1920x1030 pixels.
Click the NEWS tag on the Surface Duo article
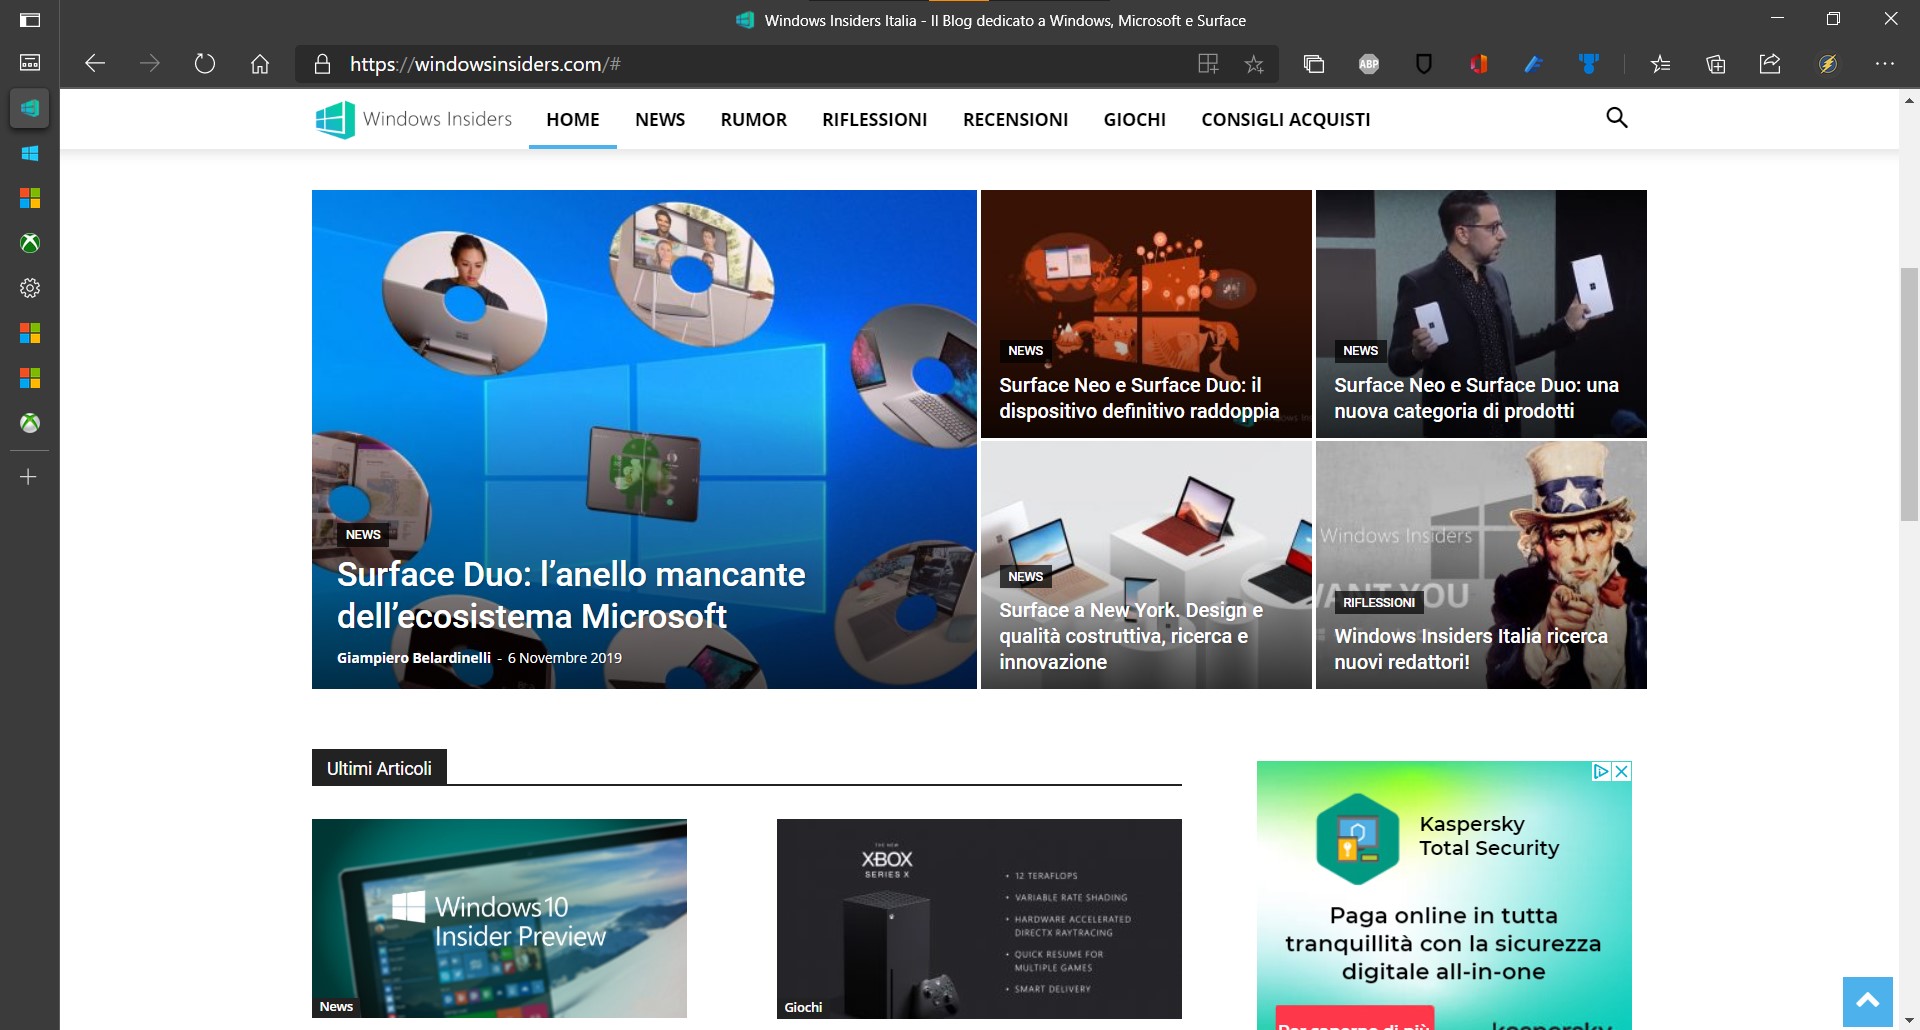363,534
